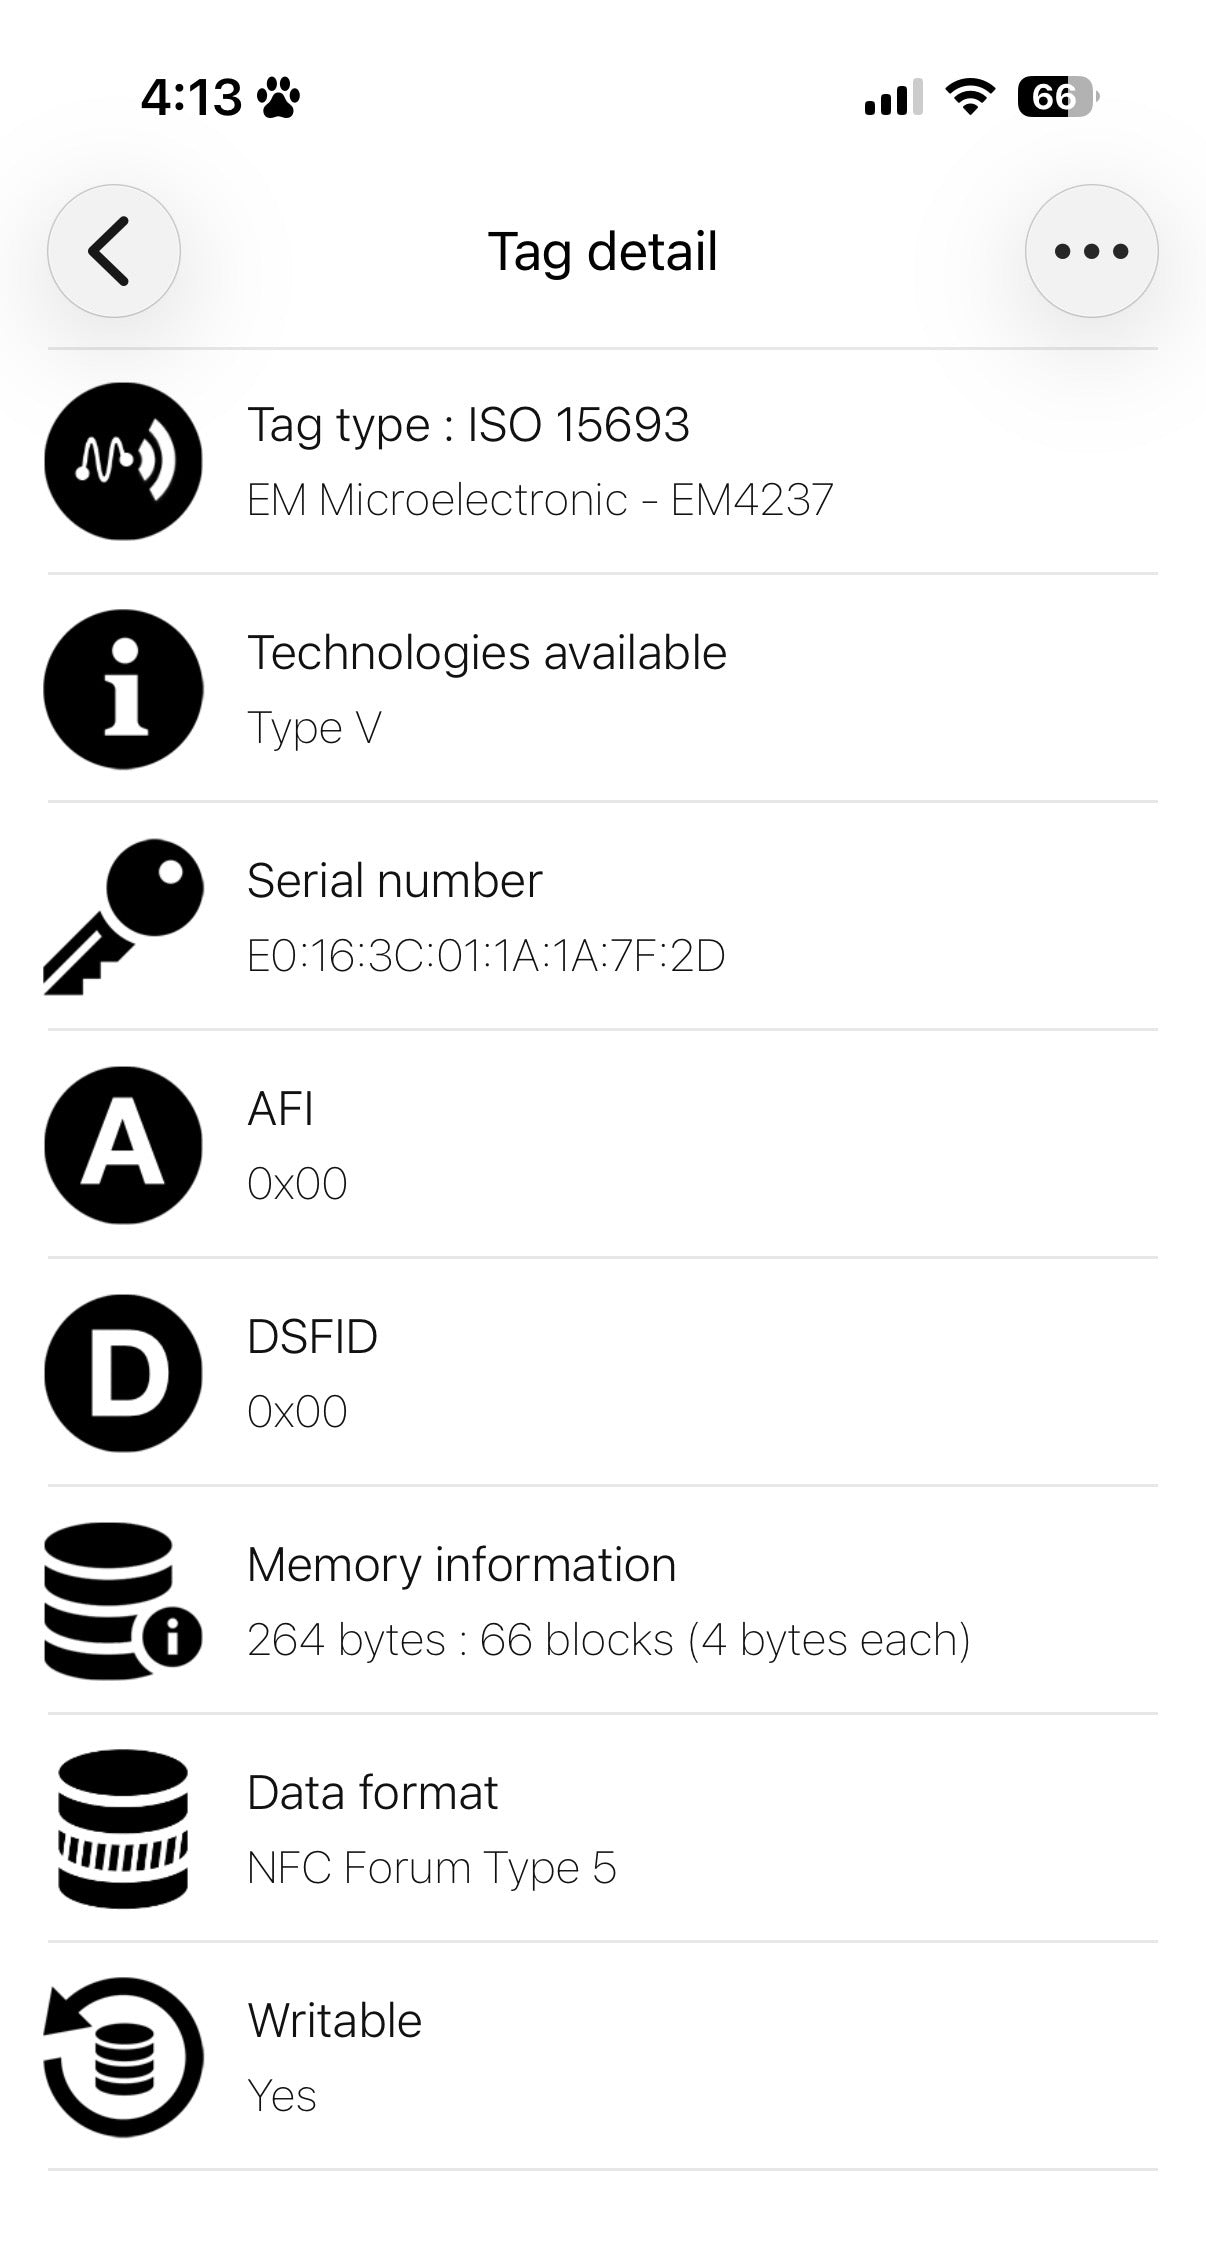The width and height of the screenshot is (1206, 2245).
Task: Select the DSFID value 0x00
Action: pyautogui.click(x=297, y=1412)
